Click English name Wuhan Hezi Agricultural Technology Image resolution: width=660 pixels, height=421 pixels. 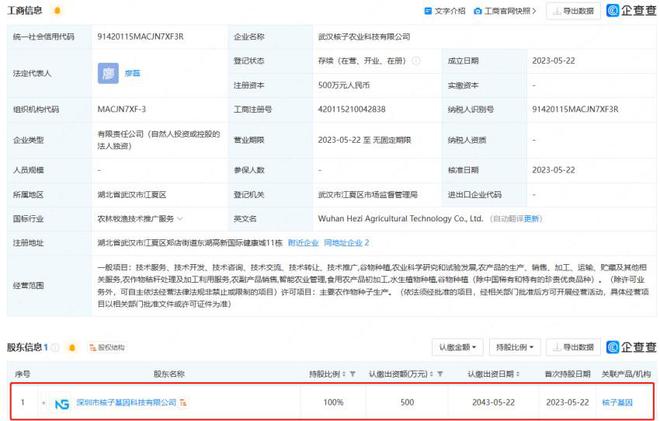point(400,219)
